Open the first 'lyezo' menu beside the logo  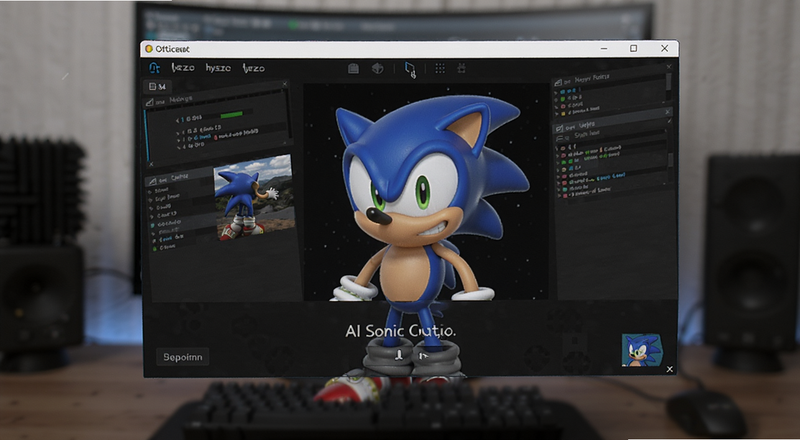(183, 68)
